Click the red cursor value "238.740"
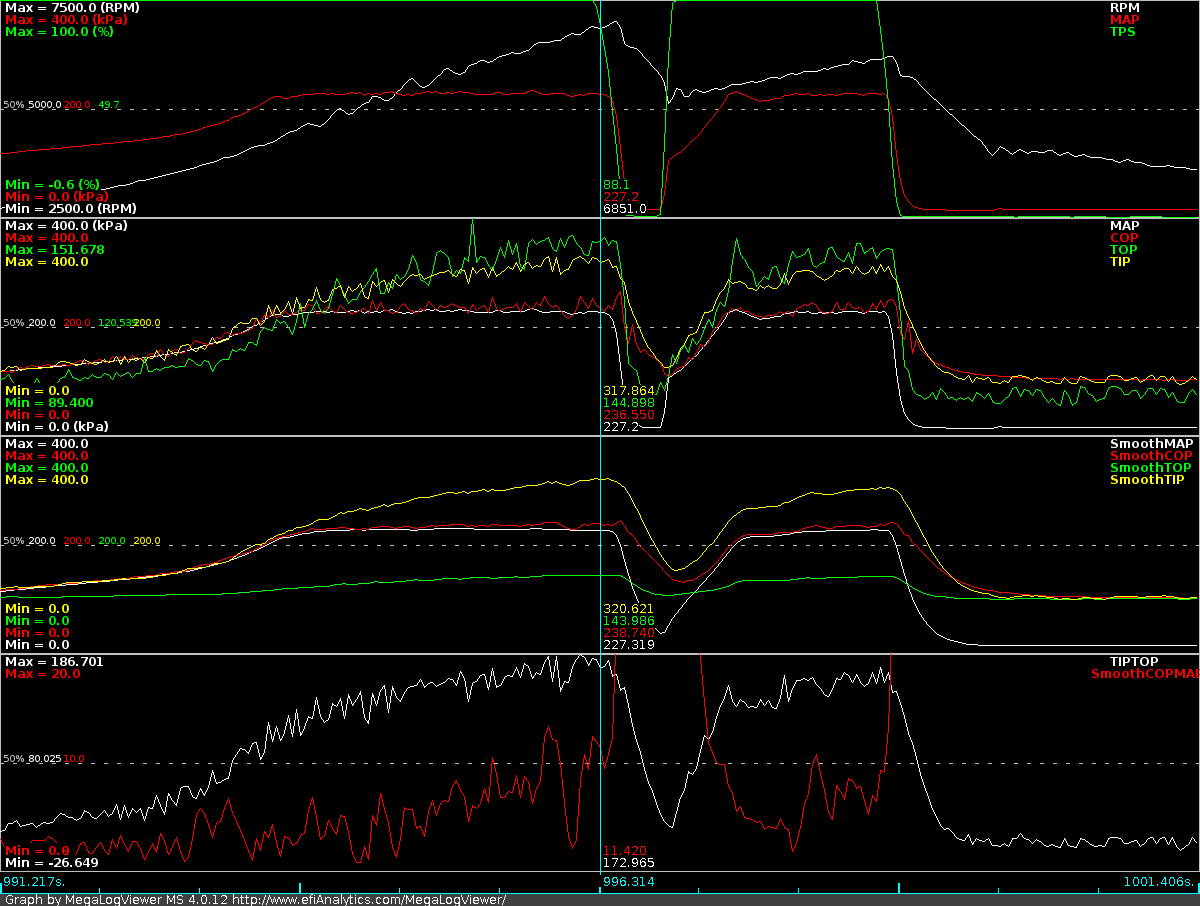1200x906 pixels. pos(629,632)
